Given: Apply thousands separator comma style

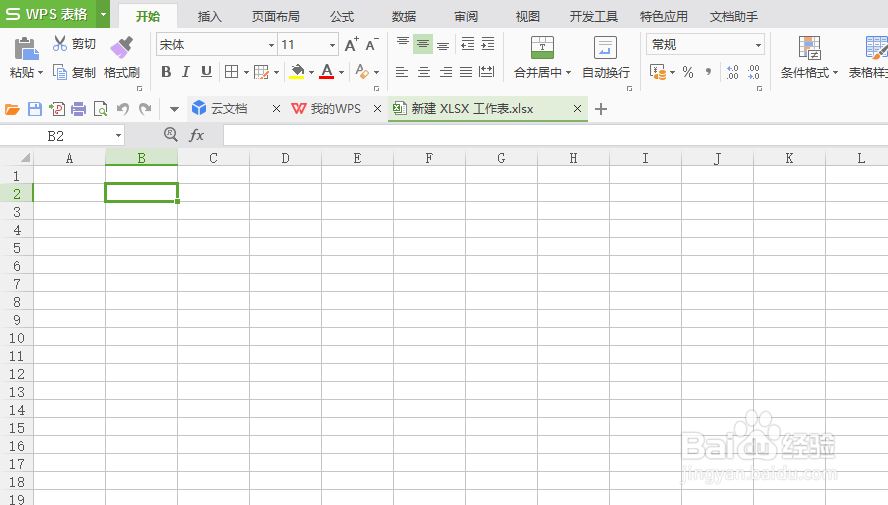Looking at the screenshot, I should pyautogui.click(x=708, y=72).
